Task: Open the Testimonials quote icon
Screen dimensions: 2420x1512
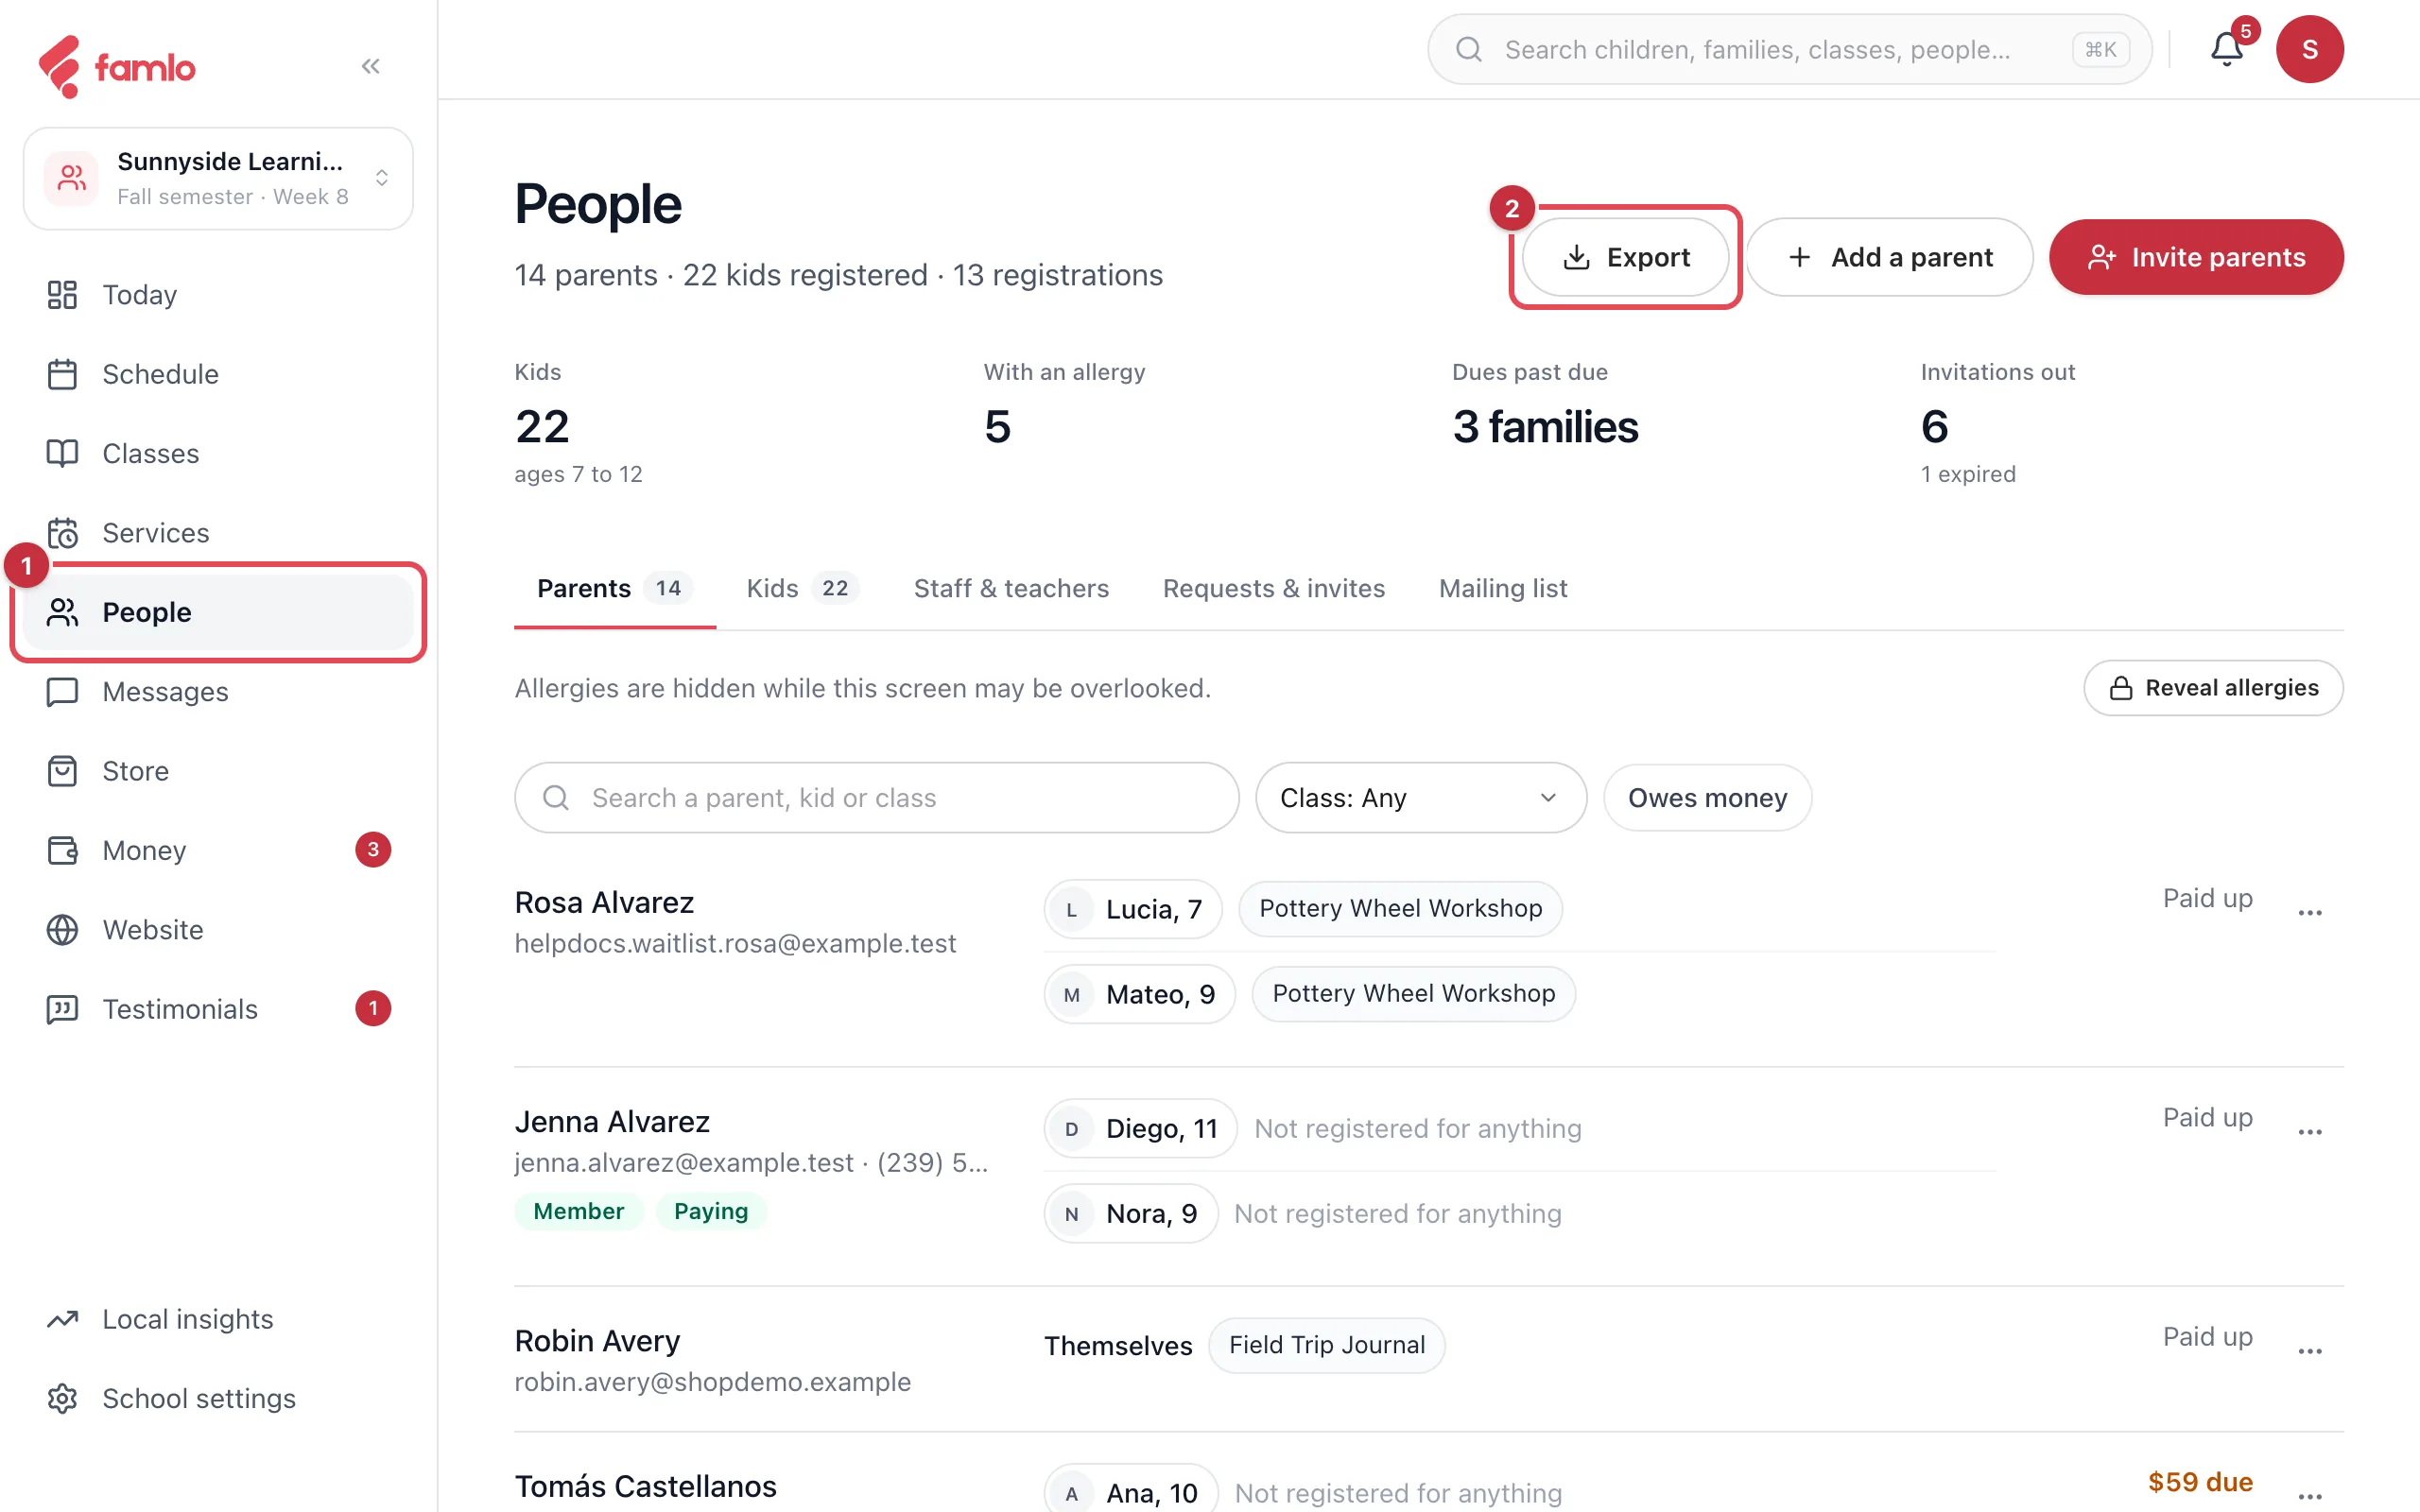Action: [62, 1009]
